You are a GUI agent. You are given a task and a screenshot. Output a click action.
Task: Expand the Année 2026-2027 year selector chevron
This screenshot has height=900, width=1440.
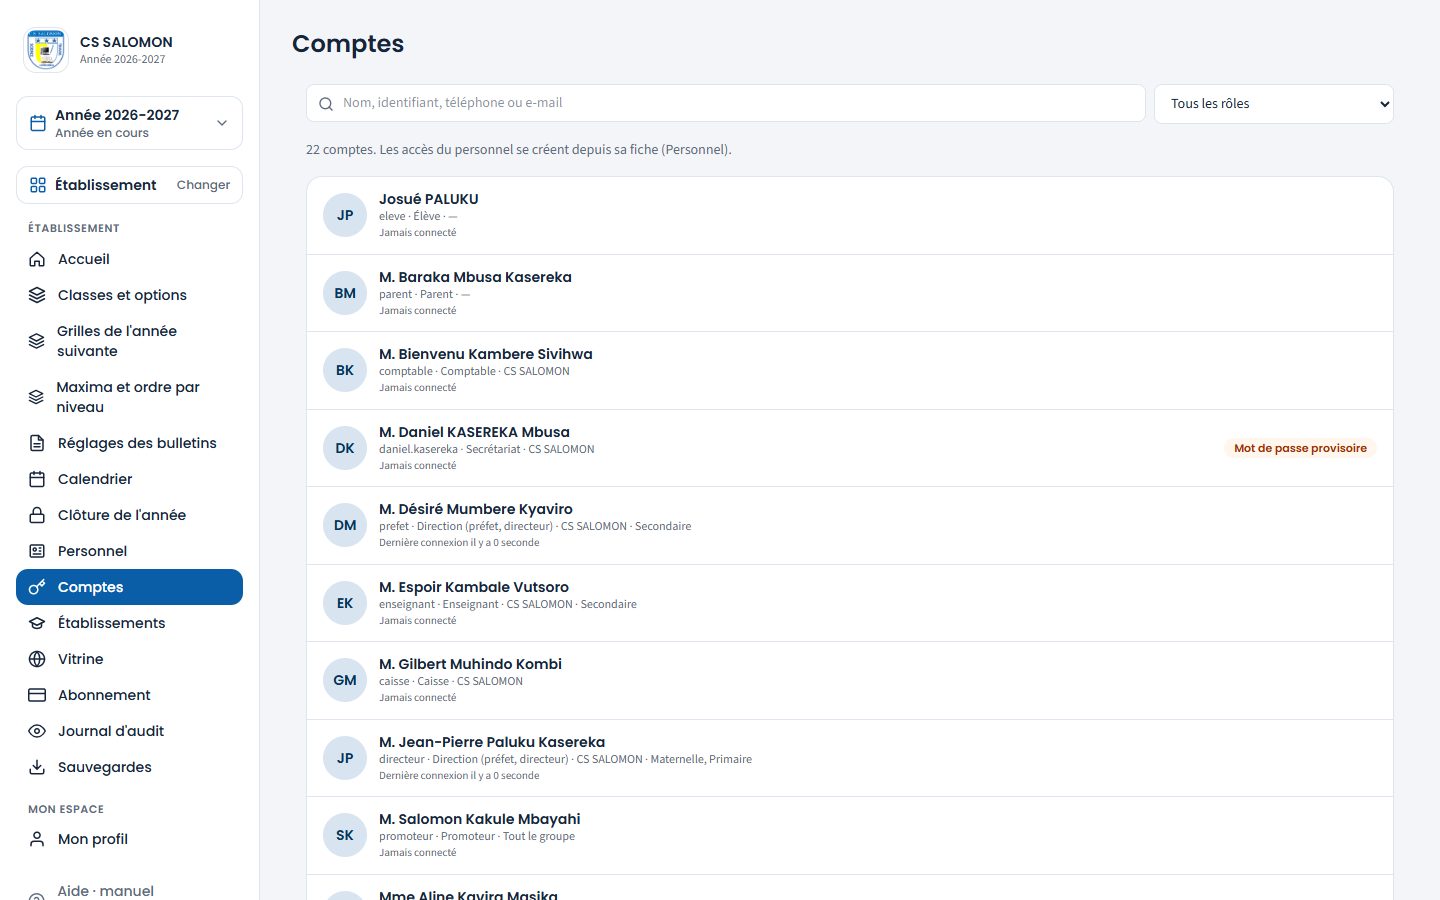click(x=222, y=123)
